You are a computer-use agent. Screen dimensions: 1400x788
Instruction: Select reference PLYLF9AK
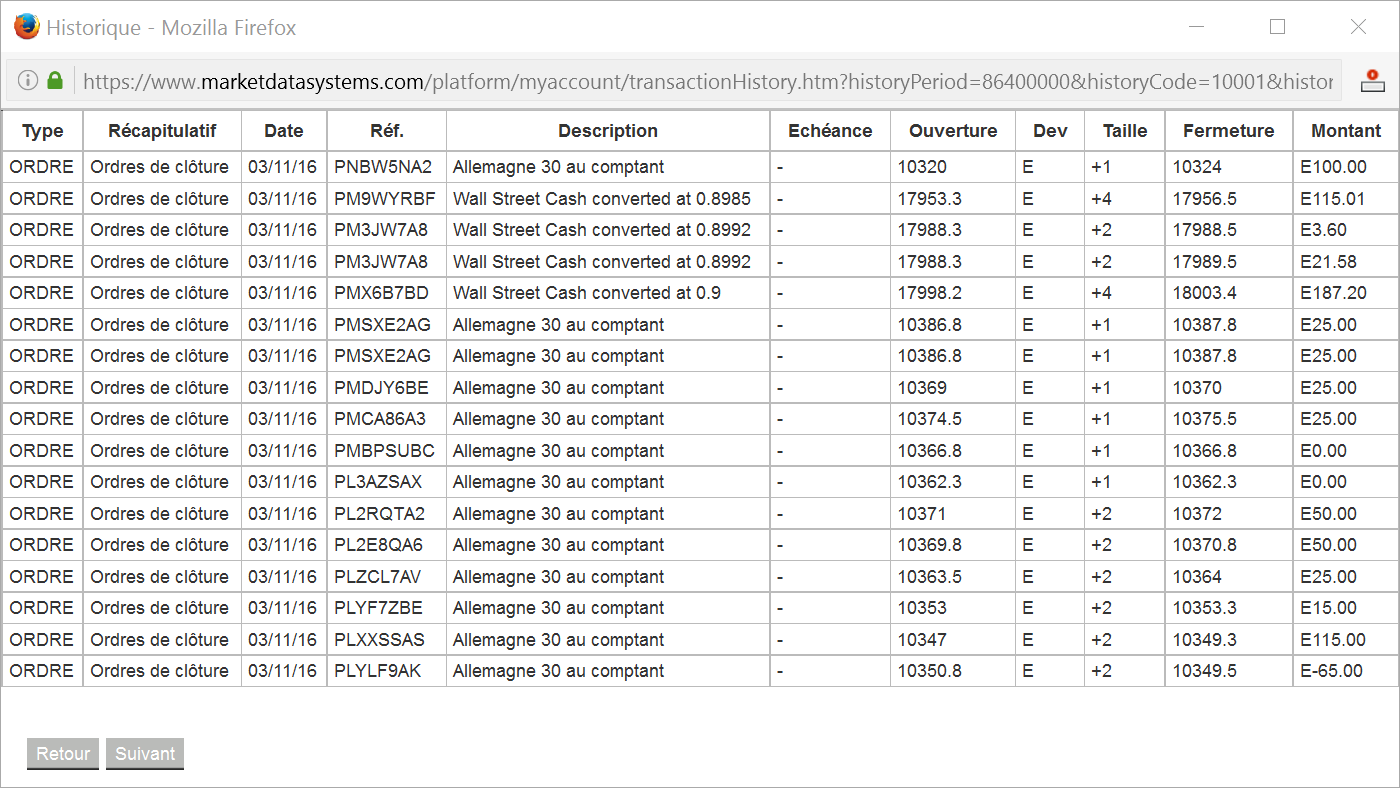coord(378,671)
